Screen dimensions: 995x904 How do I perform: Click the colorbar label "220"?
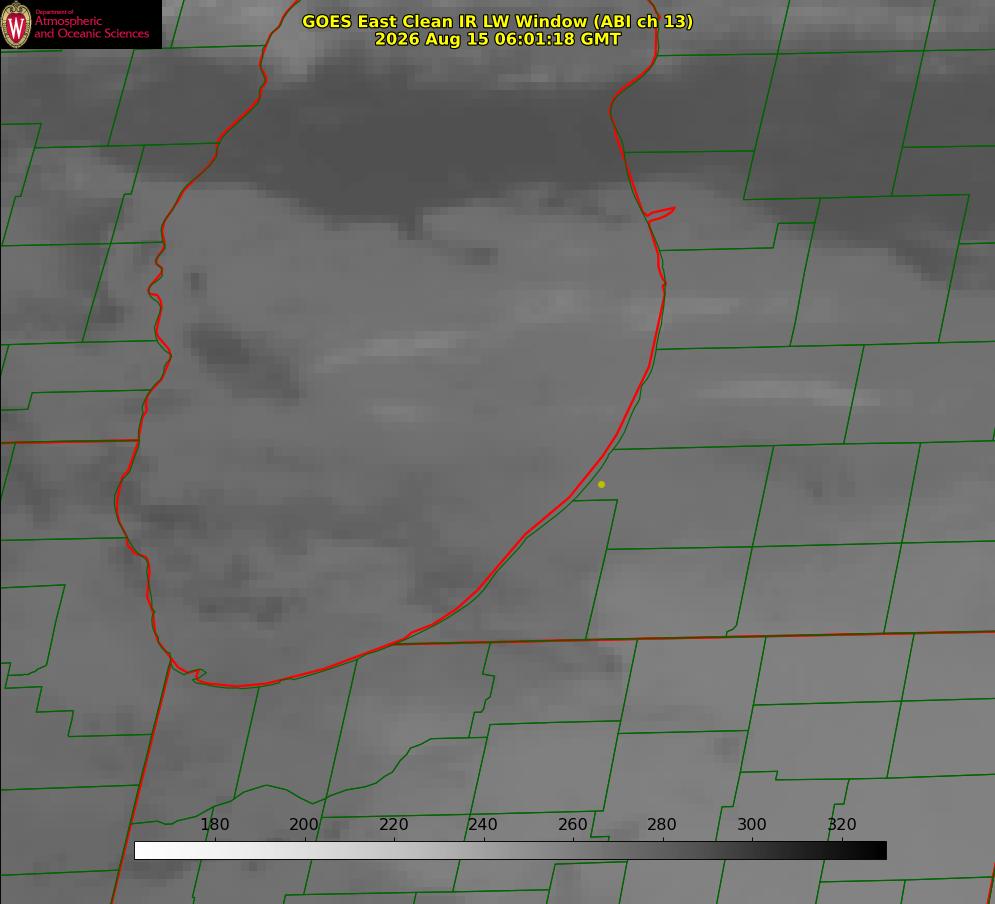(x=393, y=824)
